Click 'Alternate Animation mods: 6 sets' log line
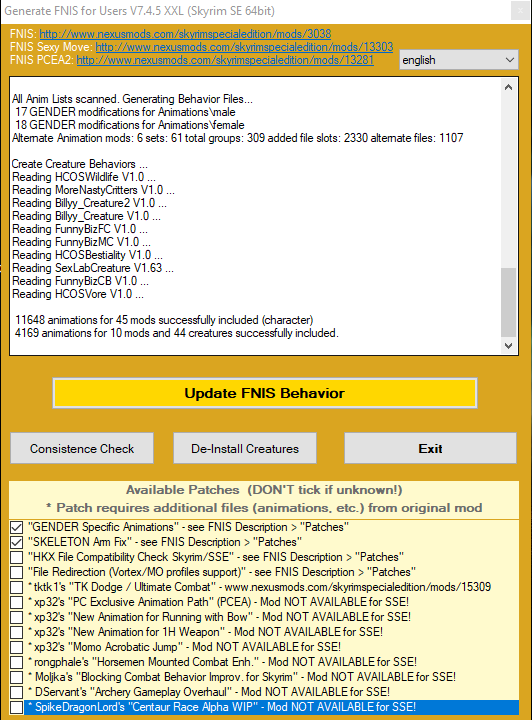 (238, 138)
